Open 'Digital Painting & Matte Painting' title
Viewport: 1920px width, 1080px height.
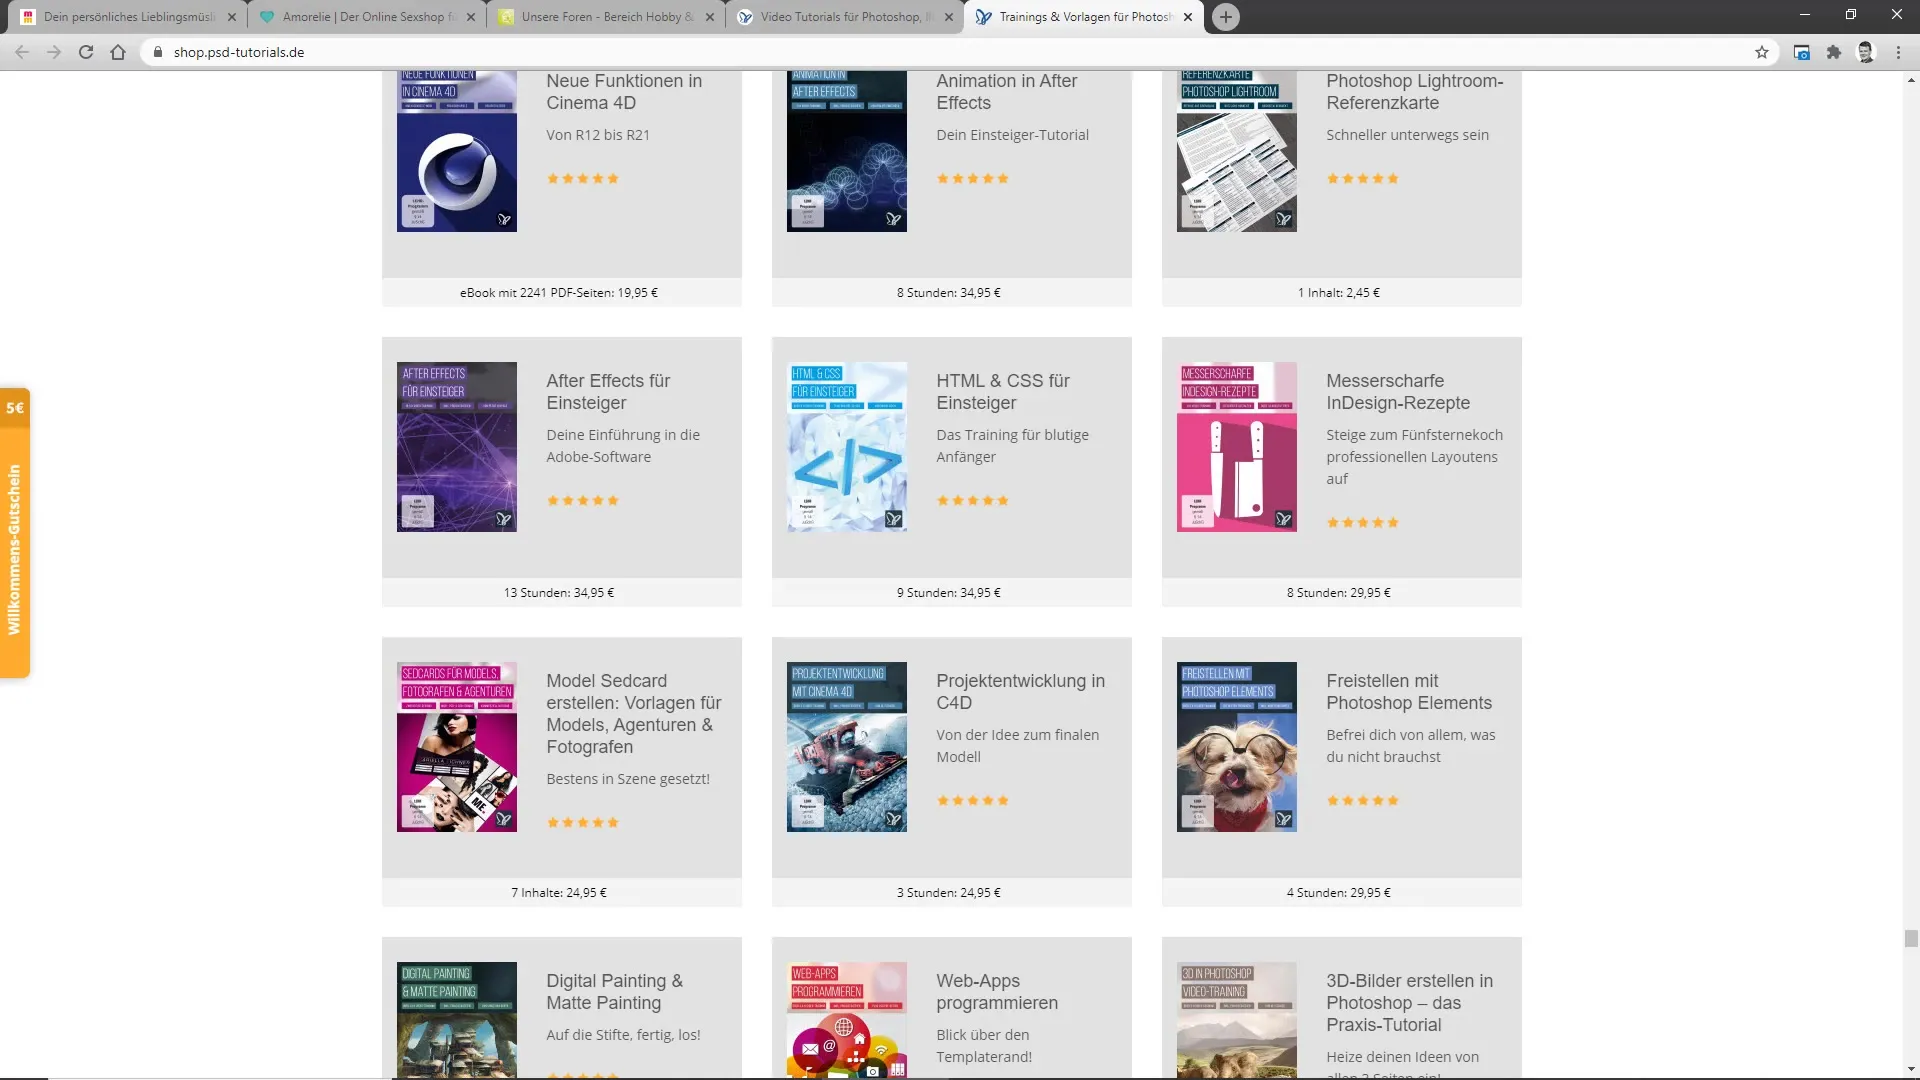coord(614,992)
